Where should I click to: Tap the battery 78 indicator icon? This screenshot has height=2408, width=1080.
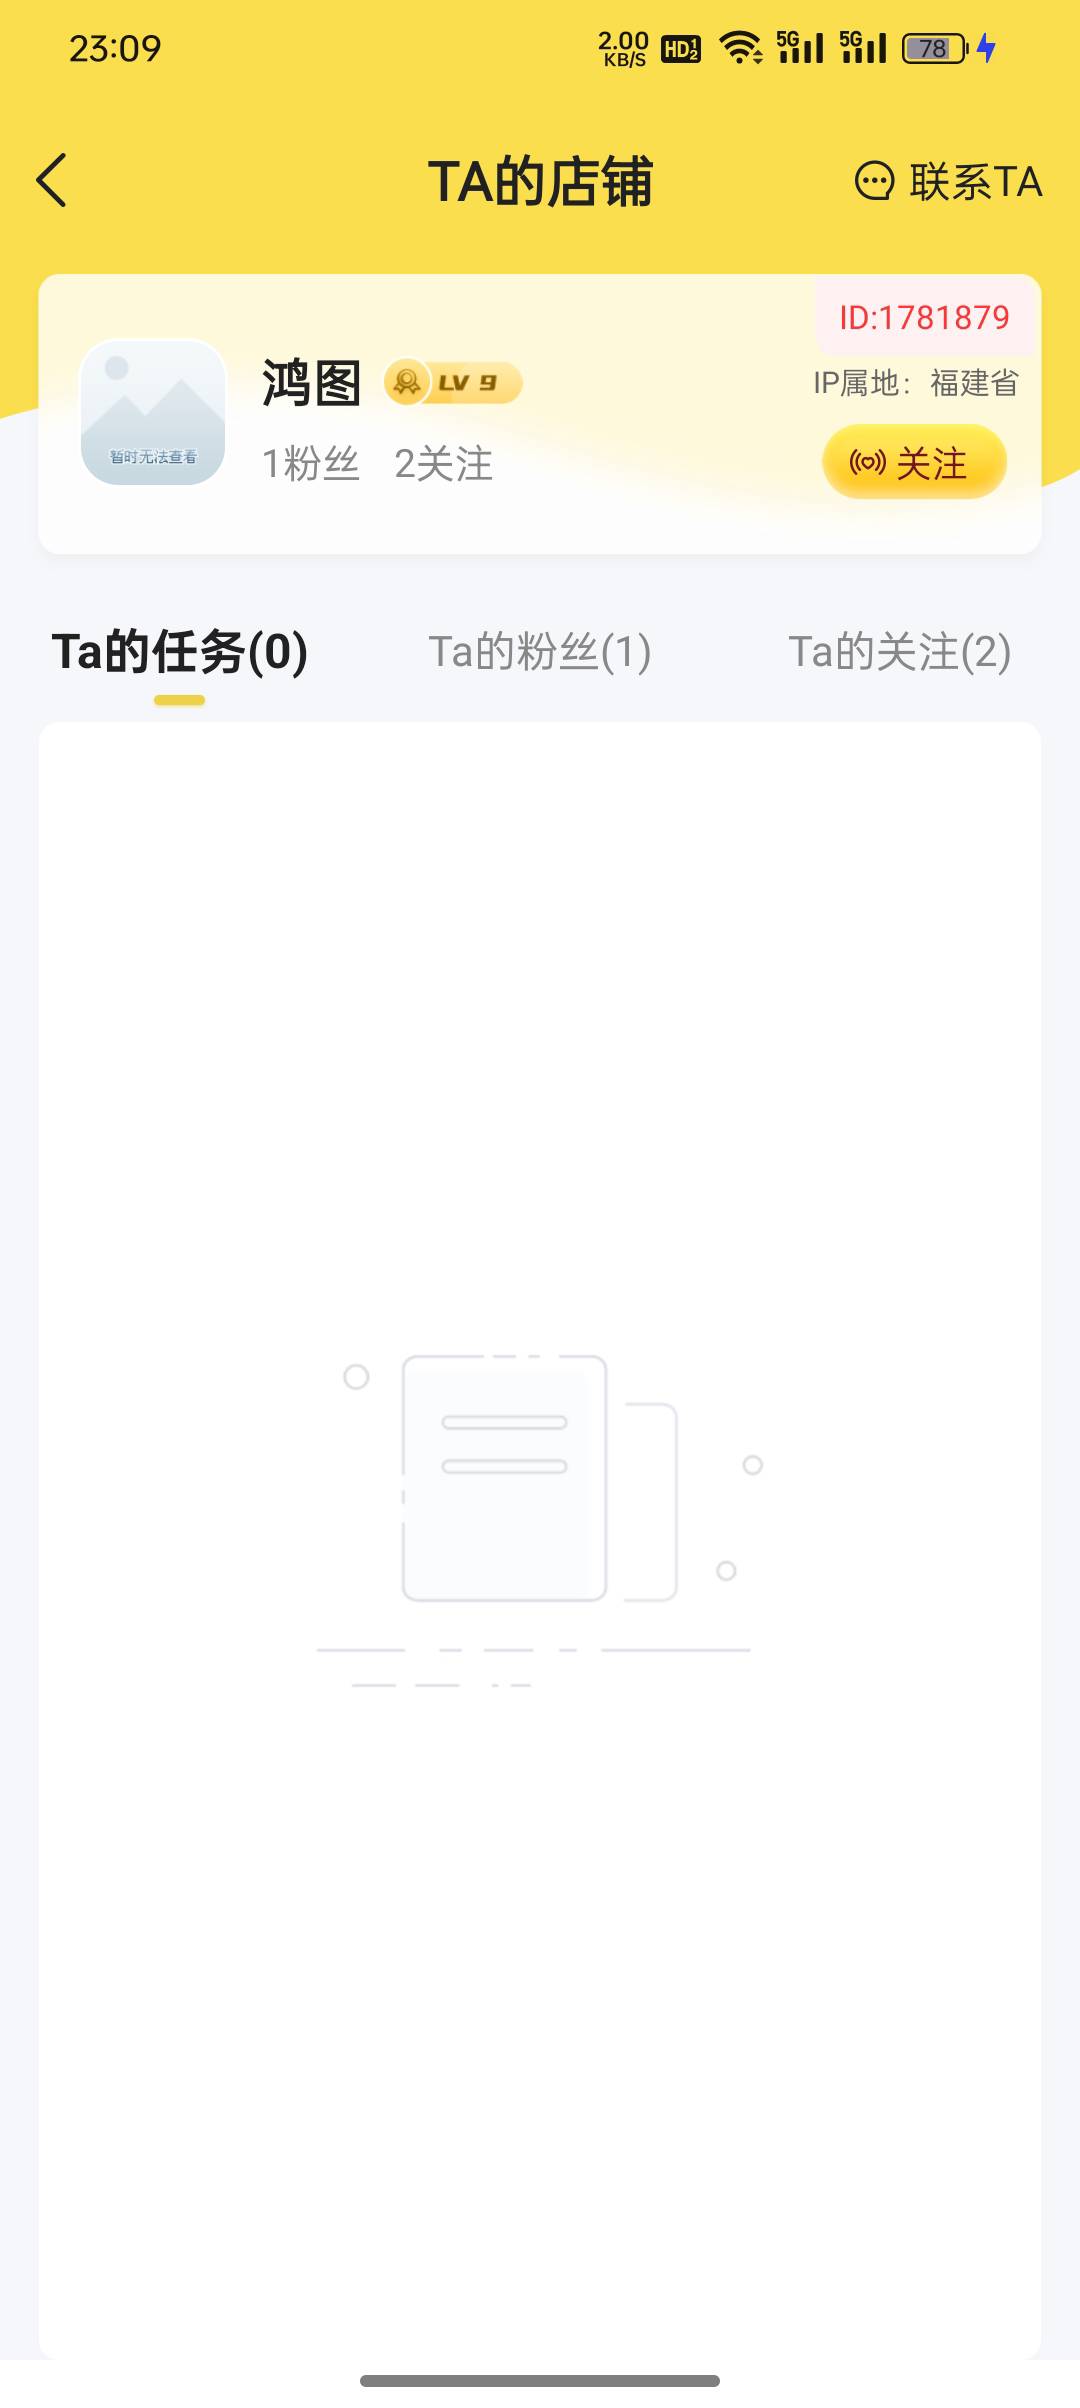tap(935, 48)
